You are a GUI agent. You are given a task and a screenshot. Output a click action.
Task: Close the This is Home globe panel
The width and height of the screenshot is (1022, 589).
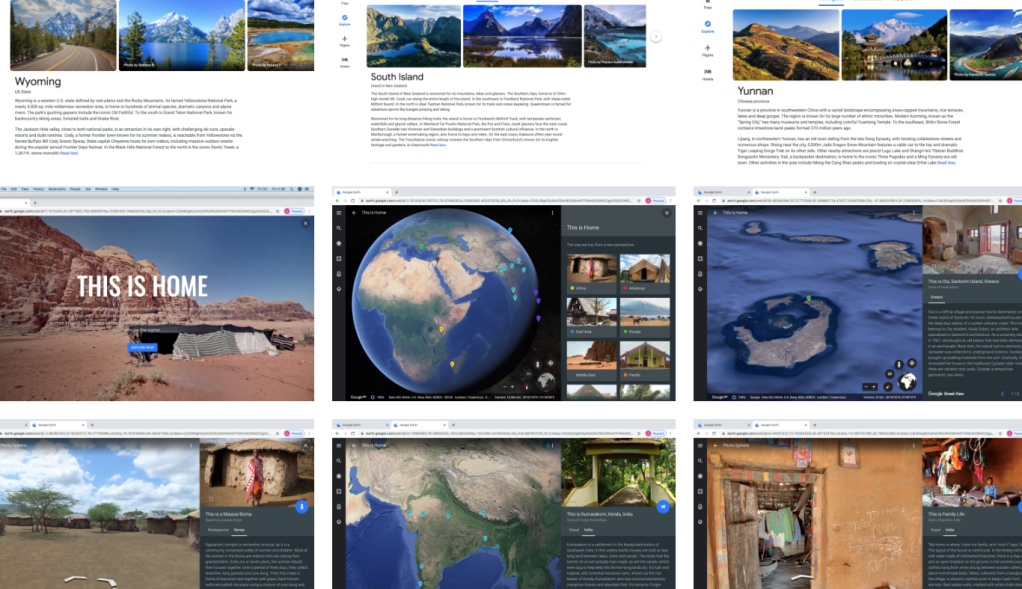tap(667, 213)
